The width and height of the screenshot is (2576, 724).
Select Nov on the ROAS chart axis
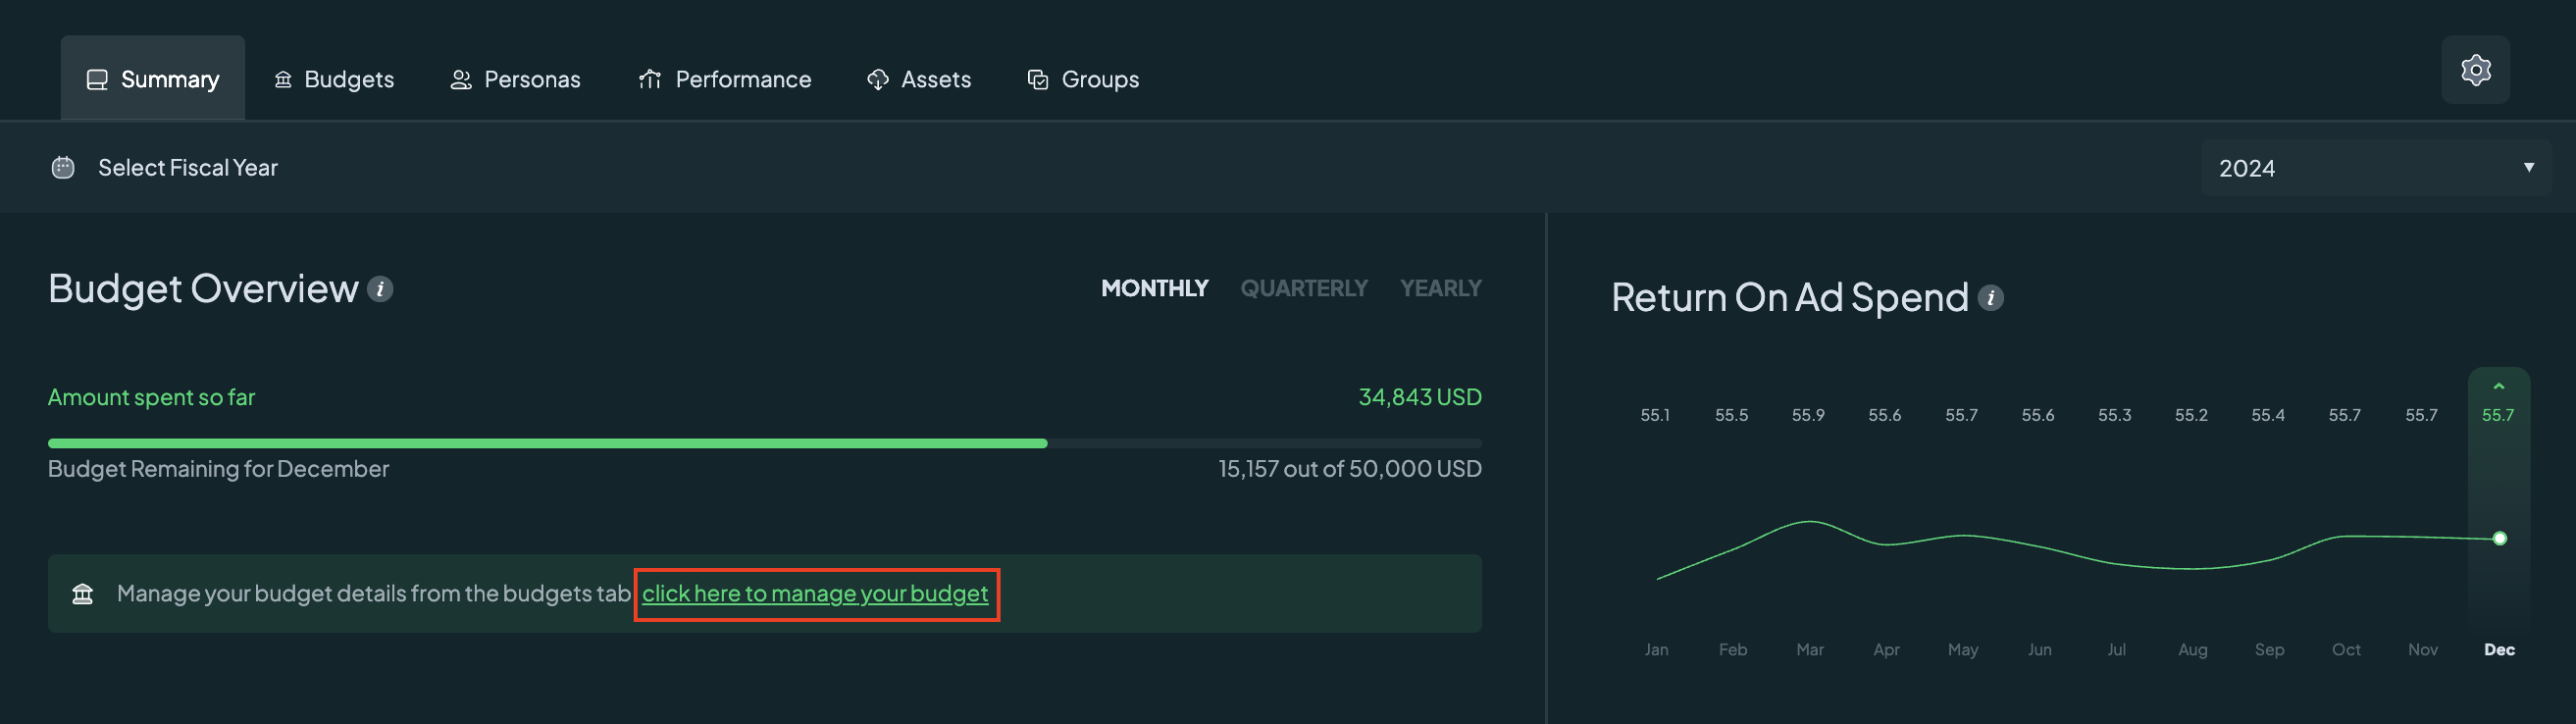(2422, 650)
